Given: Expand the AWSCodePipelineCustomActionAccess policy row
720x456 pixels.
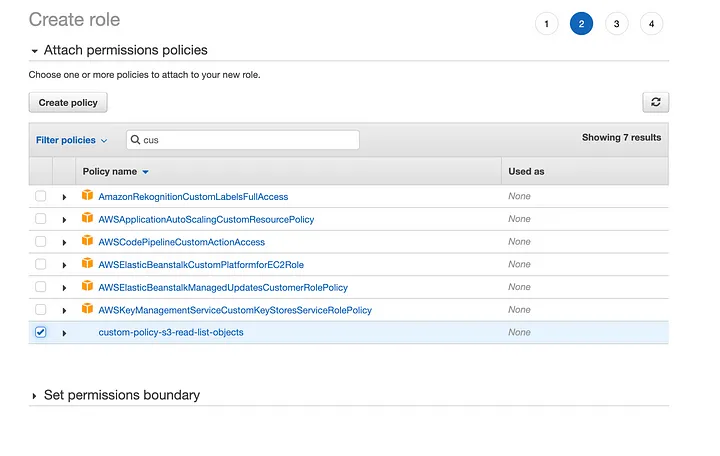Looking at the screenshot, I should click(64, 242).
